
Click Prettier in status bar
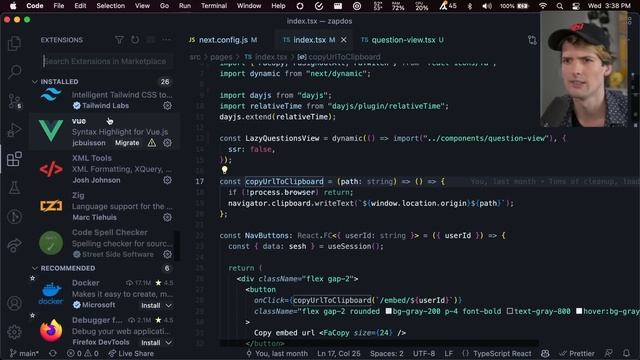click(576, 353)
